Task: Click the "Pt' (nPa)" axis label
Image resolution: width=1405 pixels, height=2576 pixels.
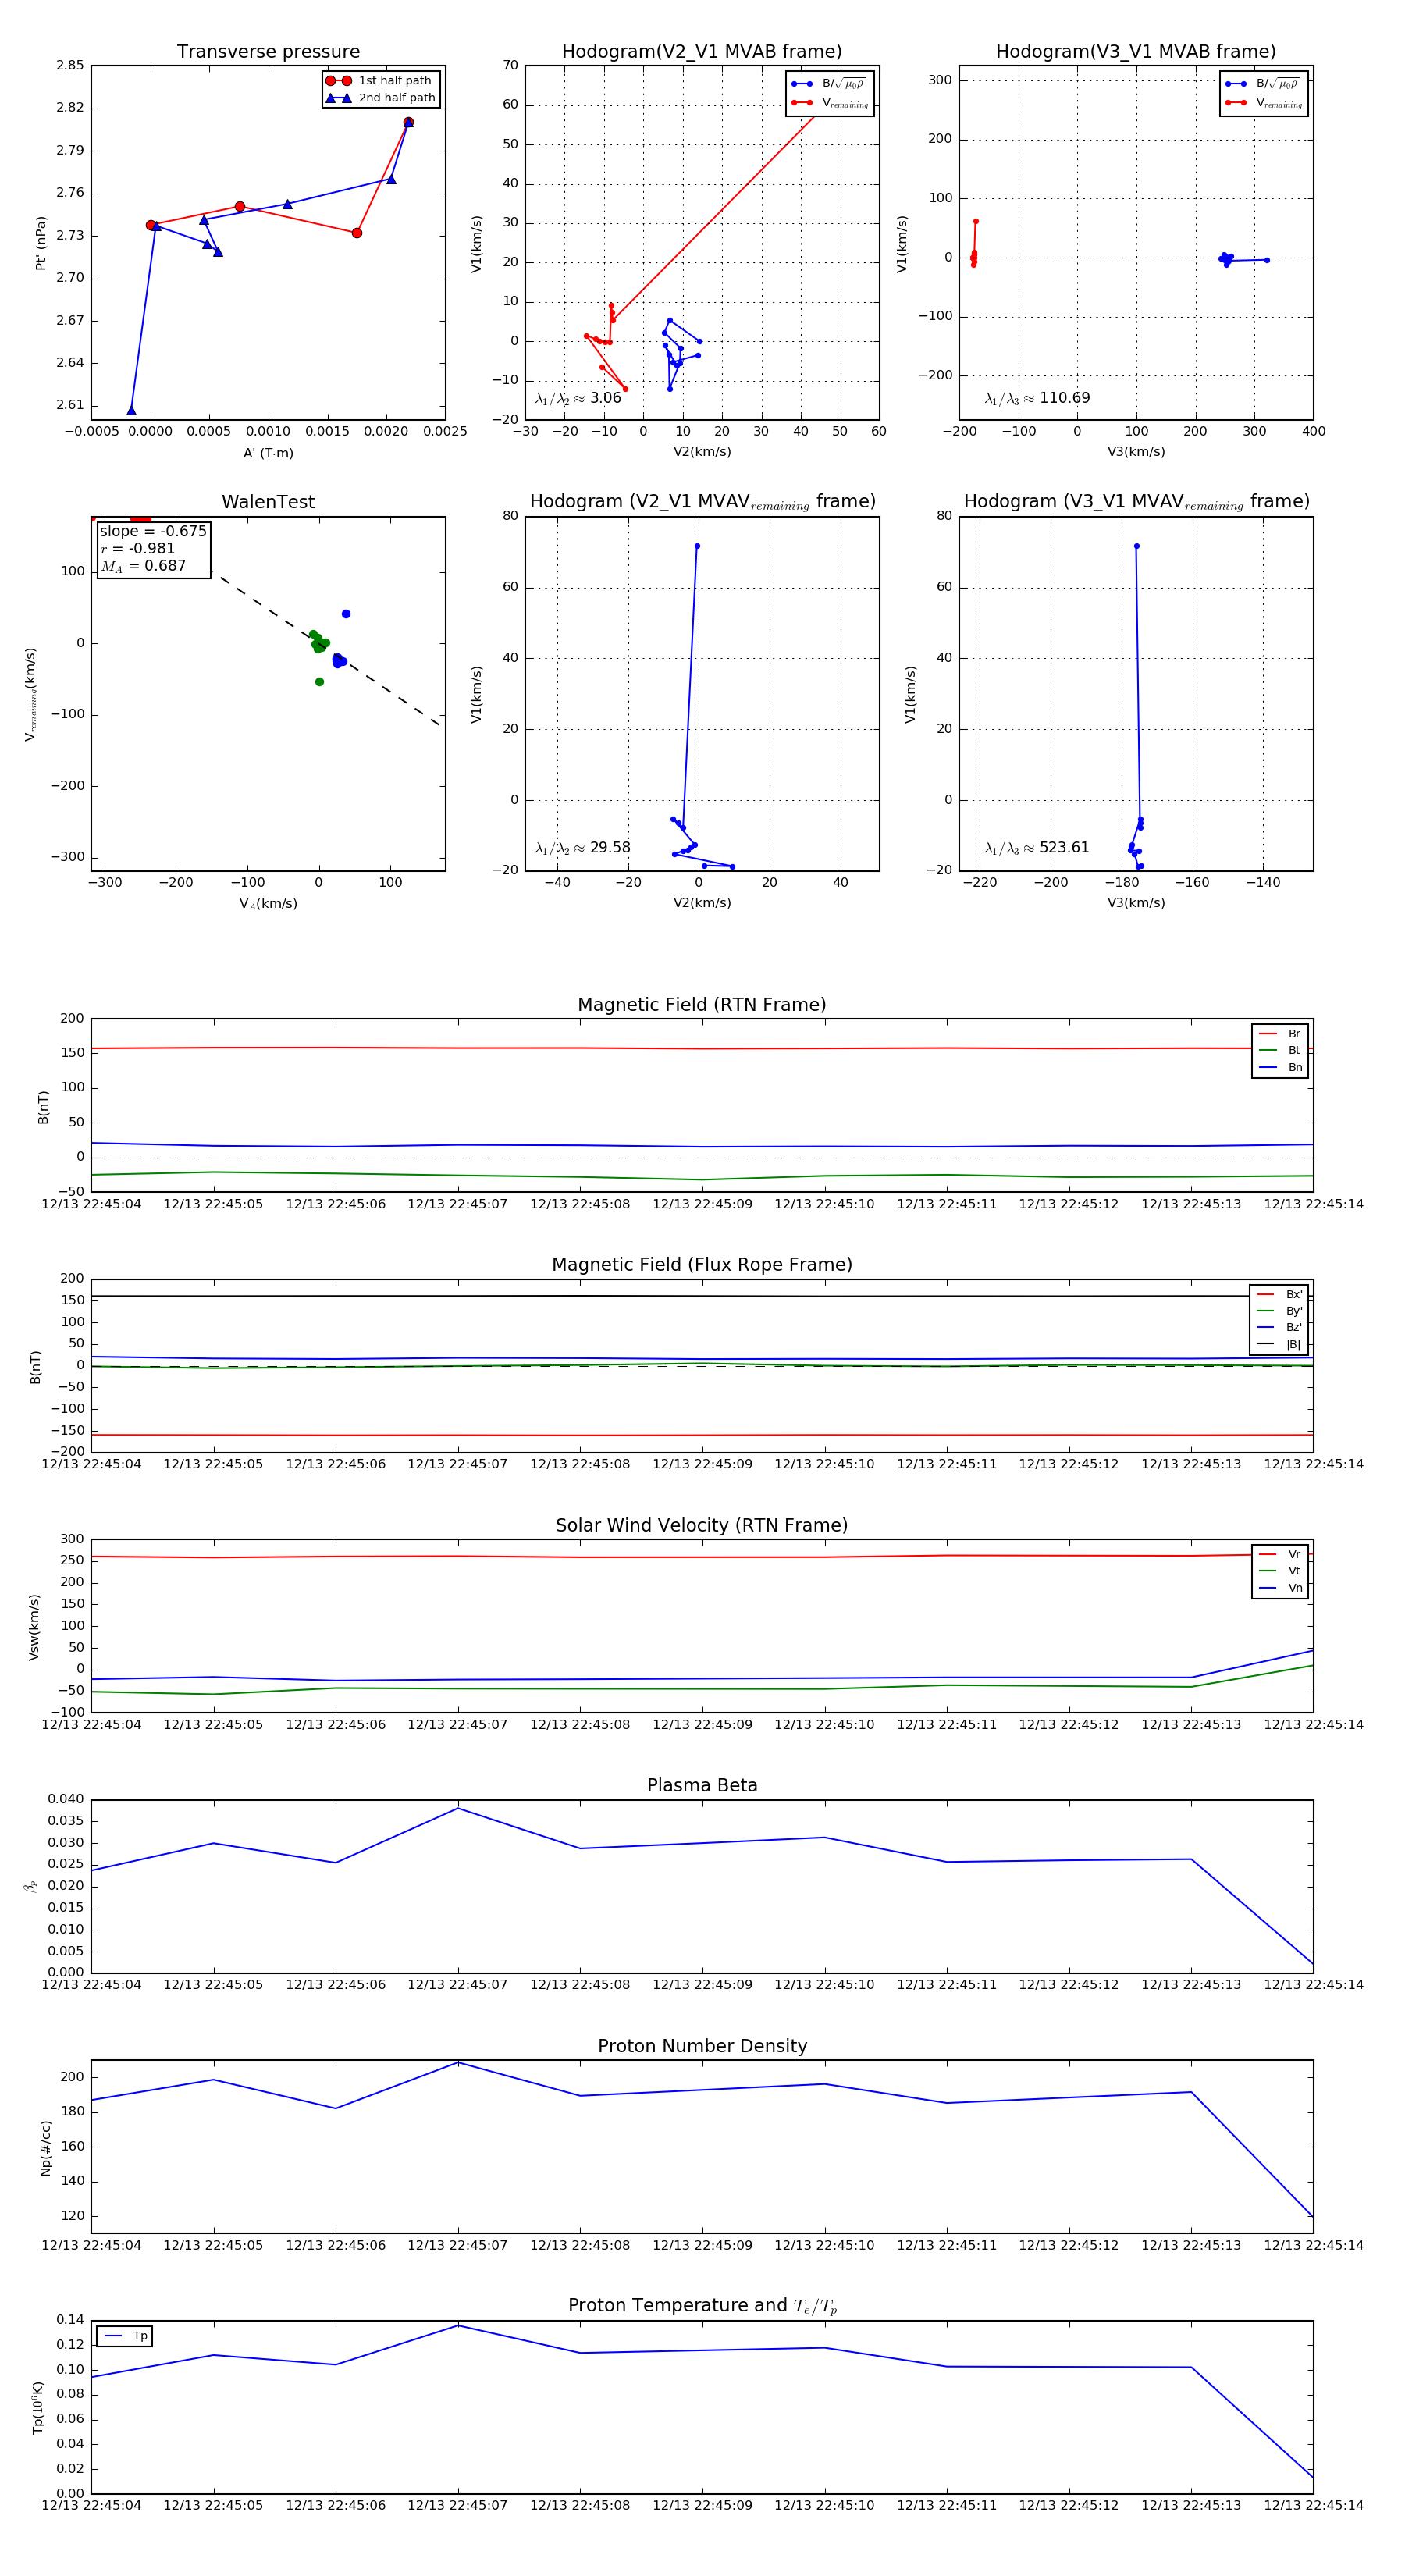Action: (40, 243)
